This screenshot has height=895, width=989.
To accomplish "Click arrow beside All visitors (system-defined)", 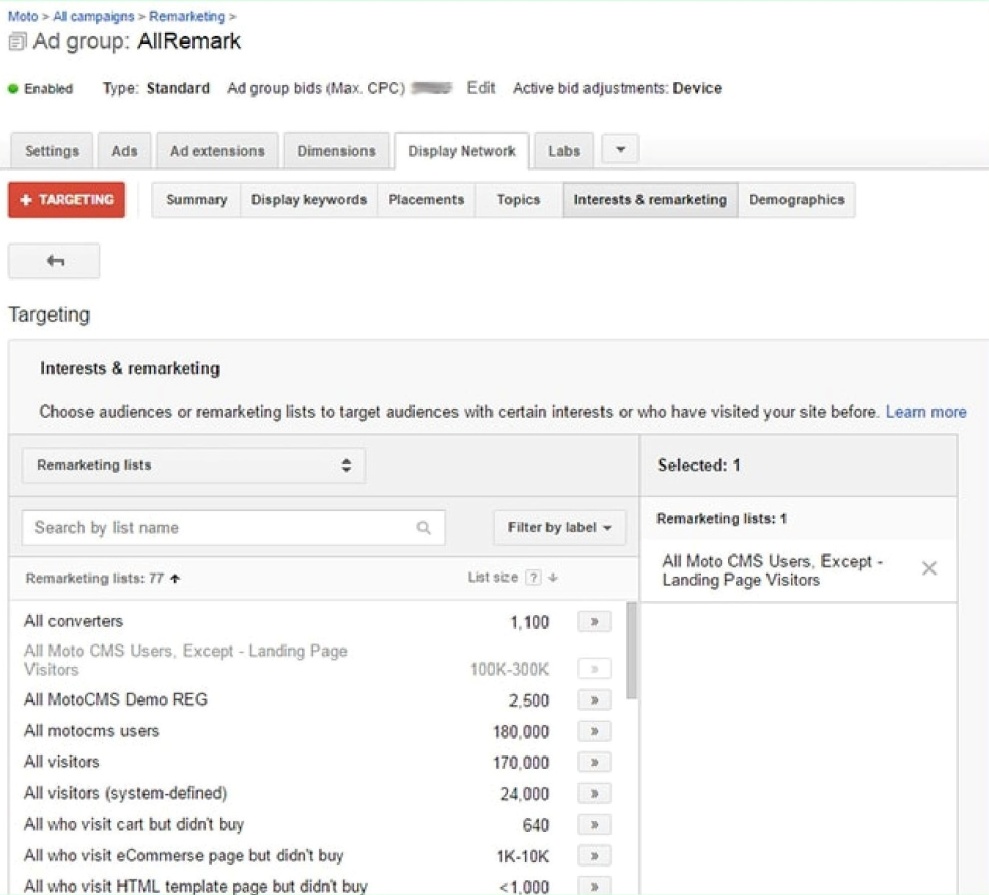I will (594, 794).
